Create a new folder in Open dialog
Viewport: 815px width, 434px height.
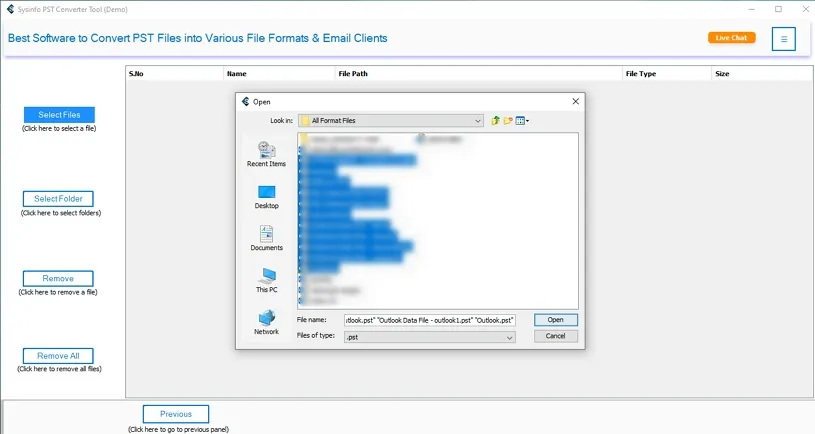click(508, 121)
